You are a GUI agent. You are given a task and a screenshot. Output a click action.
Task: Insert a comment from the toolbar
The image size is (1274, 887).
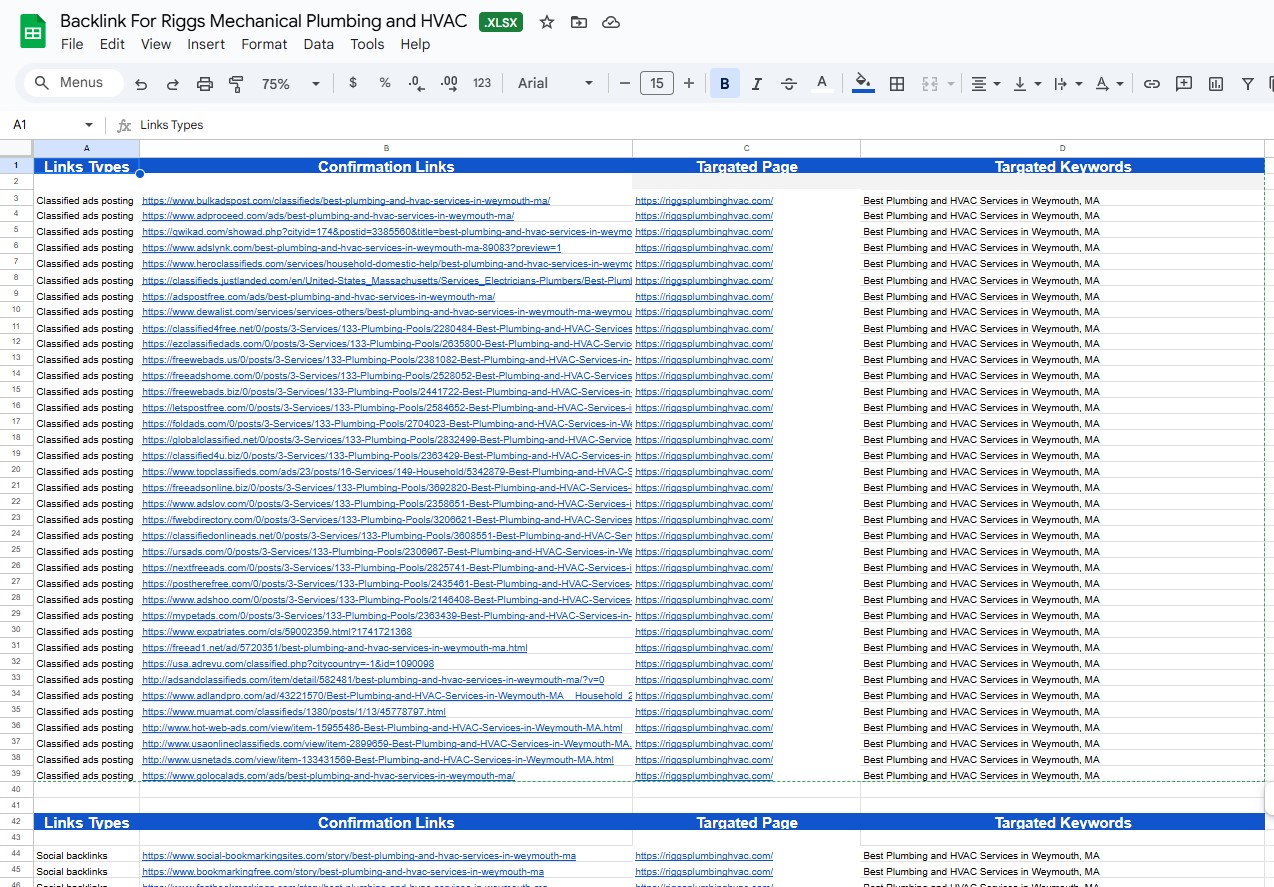1184,84
